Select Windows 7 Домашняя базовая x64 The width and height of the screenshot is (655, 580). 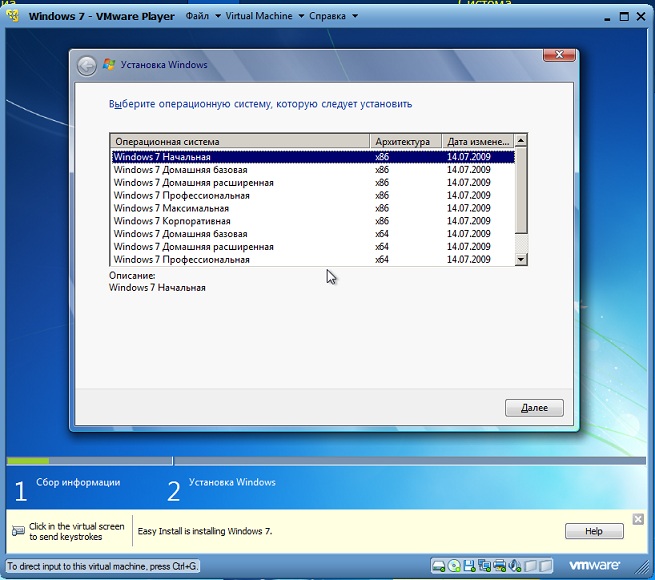(x=313, y=234)
